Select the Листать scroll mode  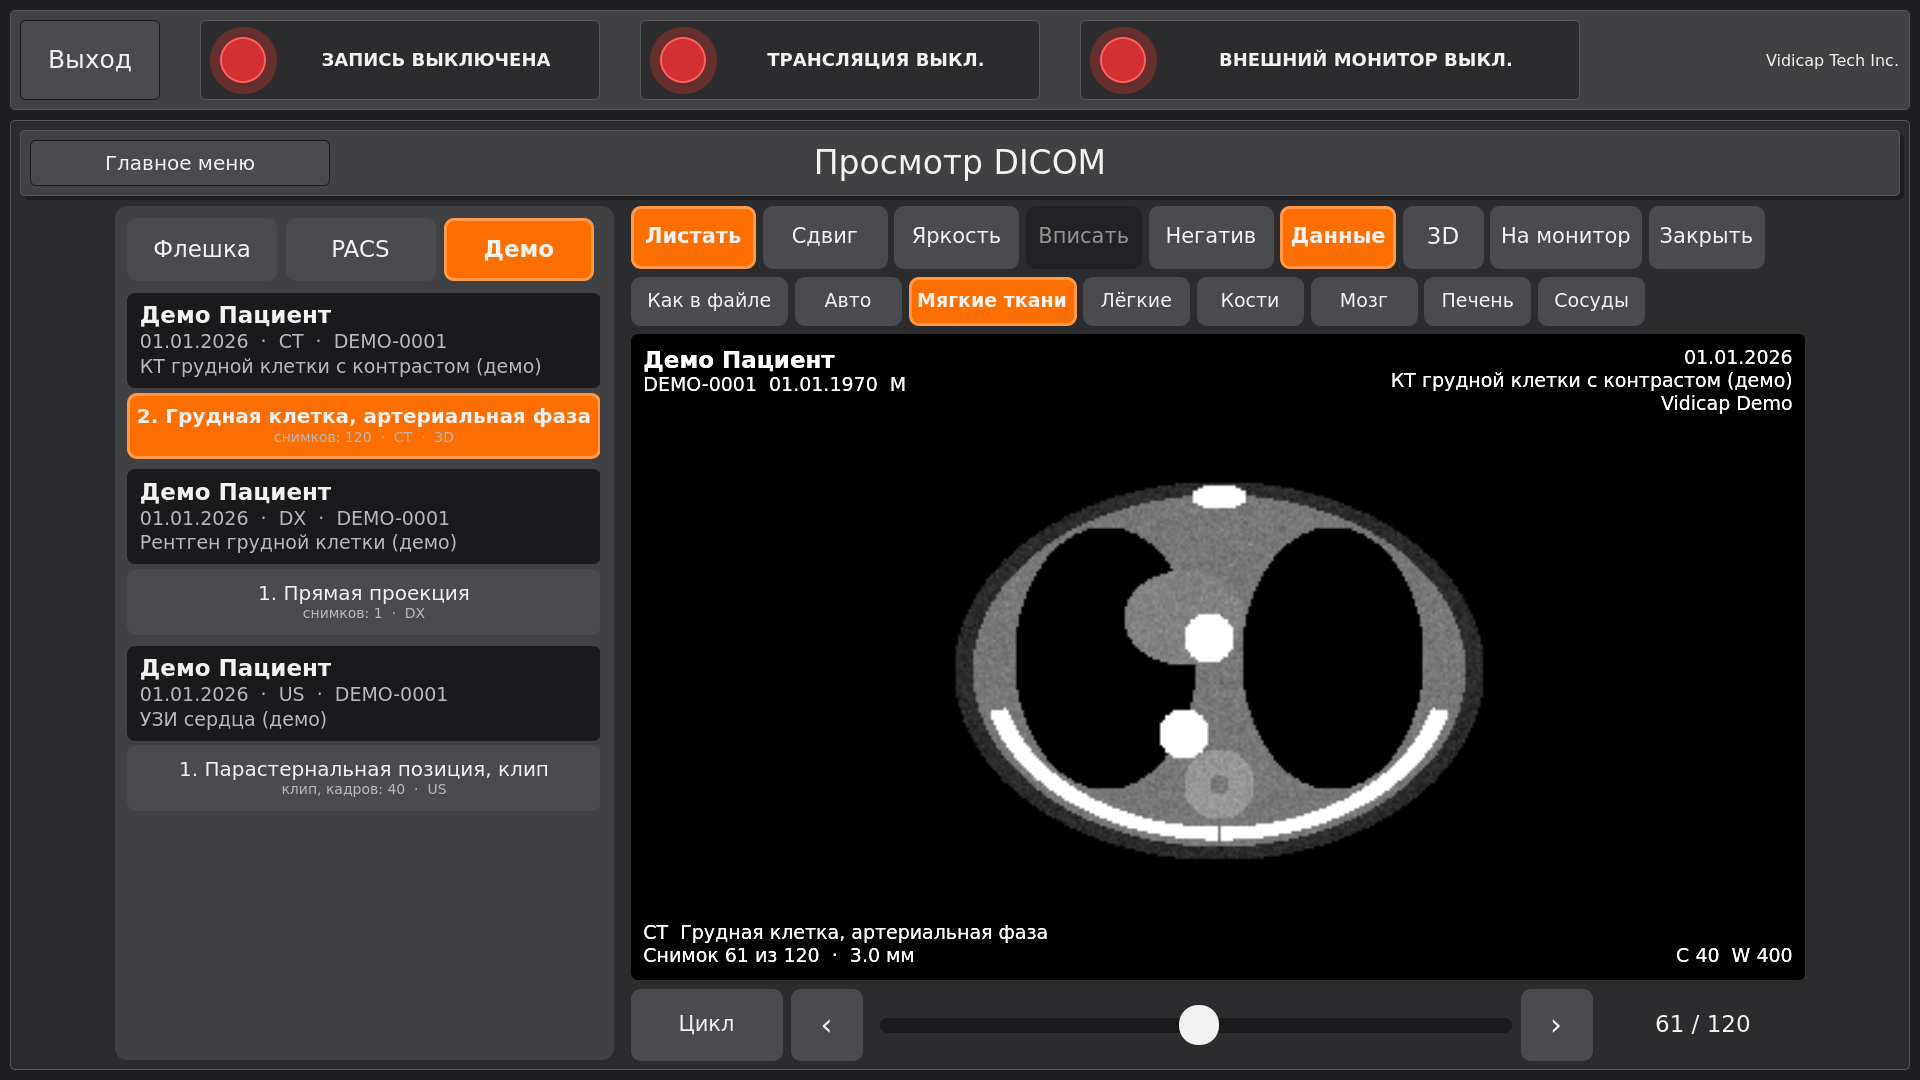693,237
